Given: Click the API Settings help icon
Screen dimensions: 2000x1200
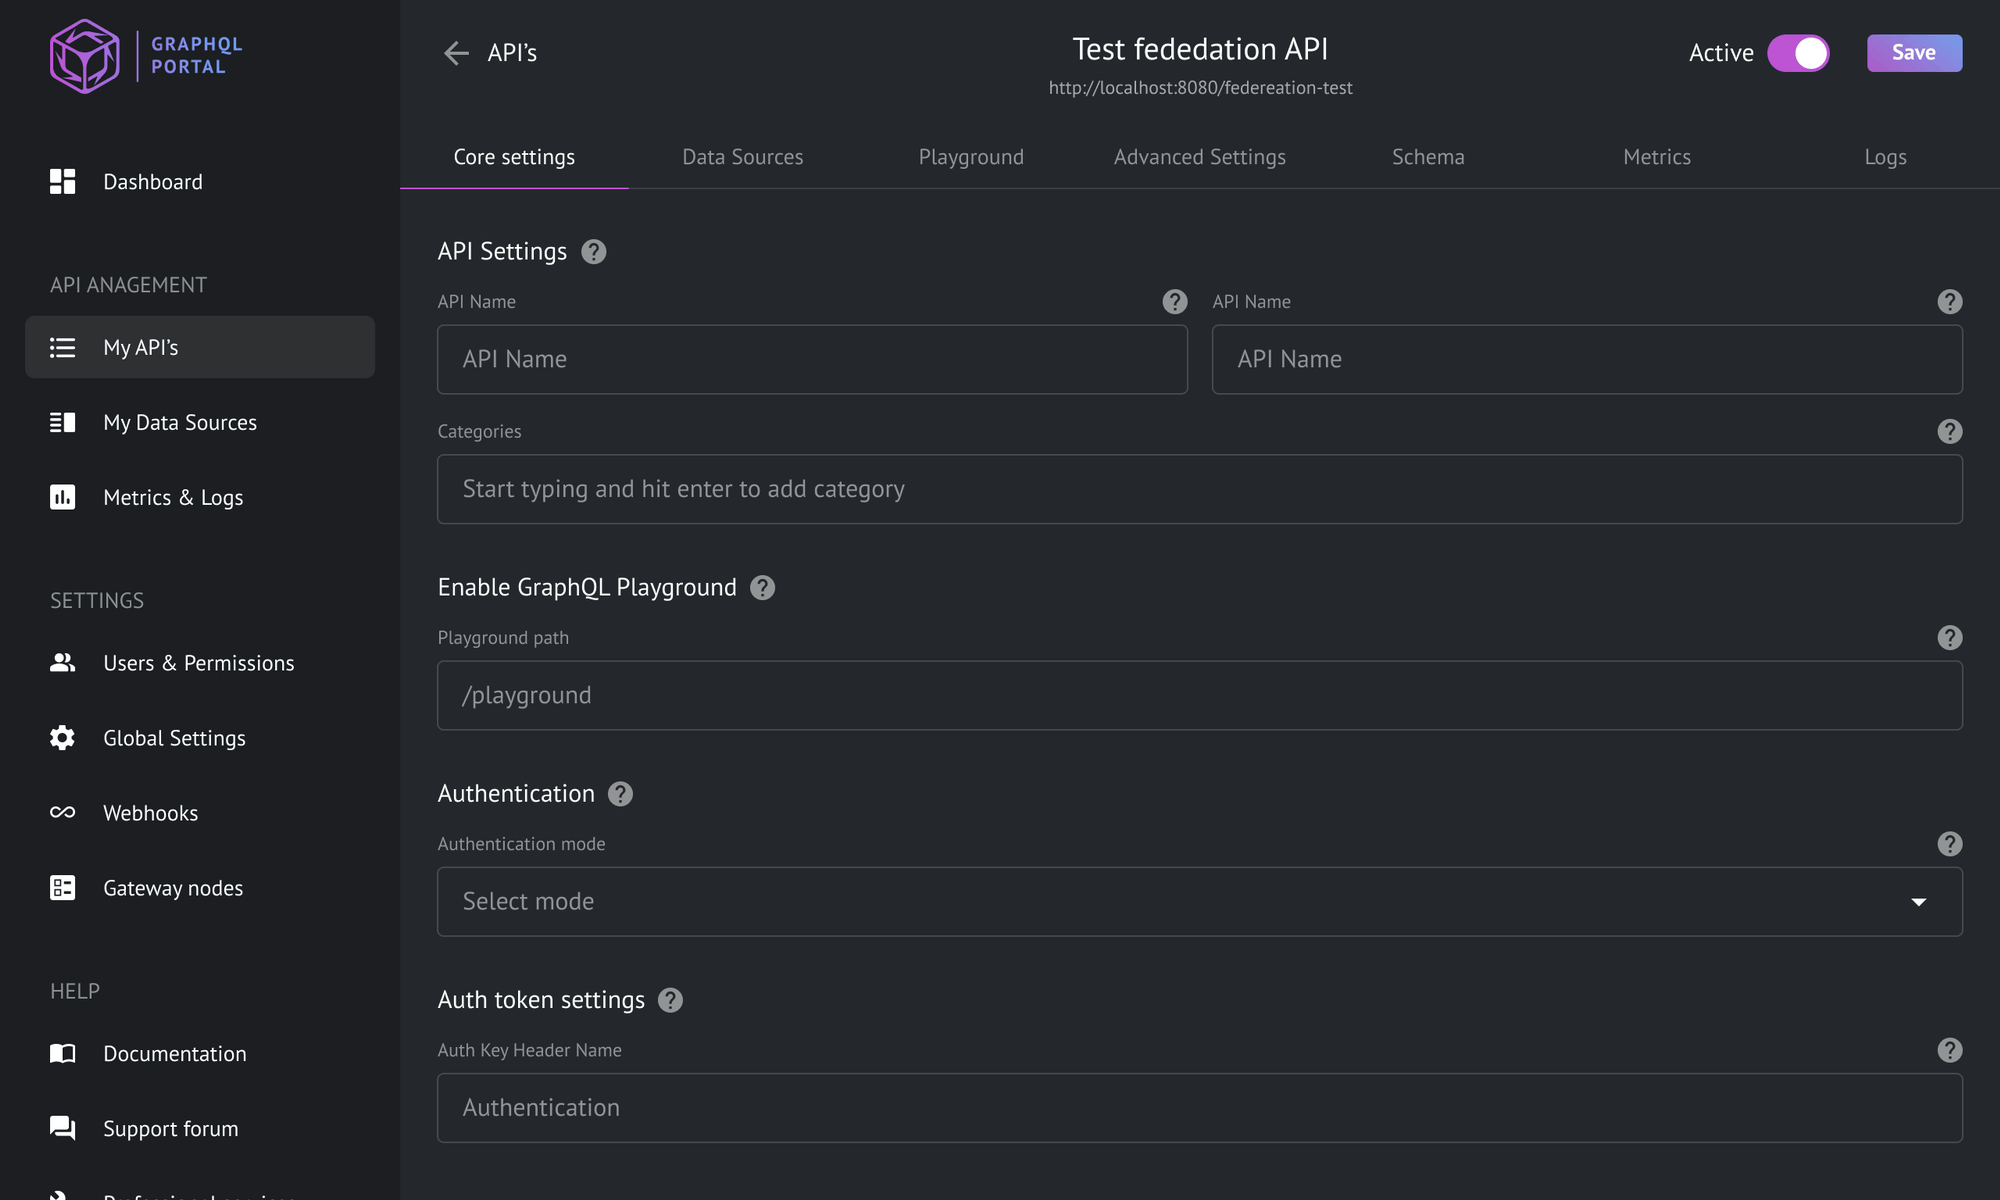Looking at the screenshot, I should (592, 252).
